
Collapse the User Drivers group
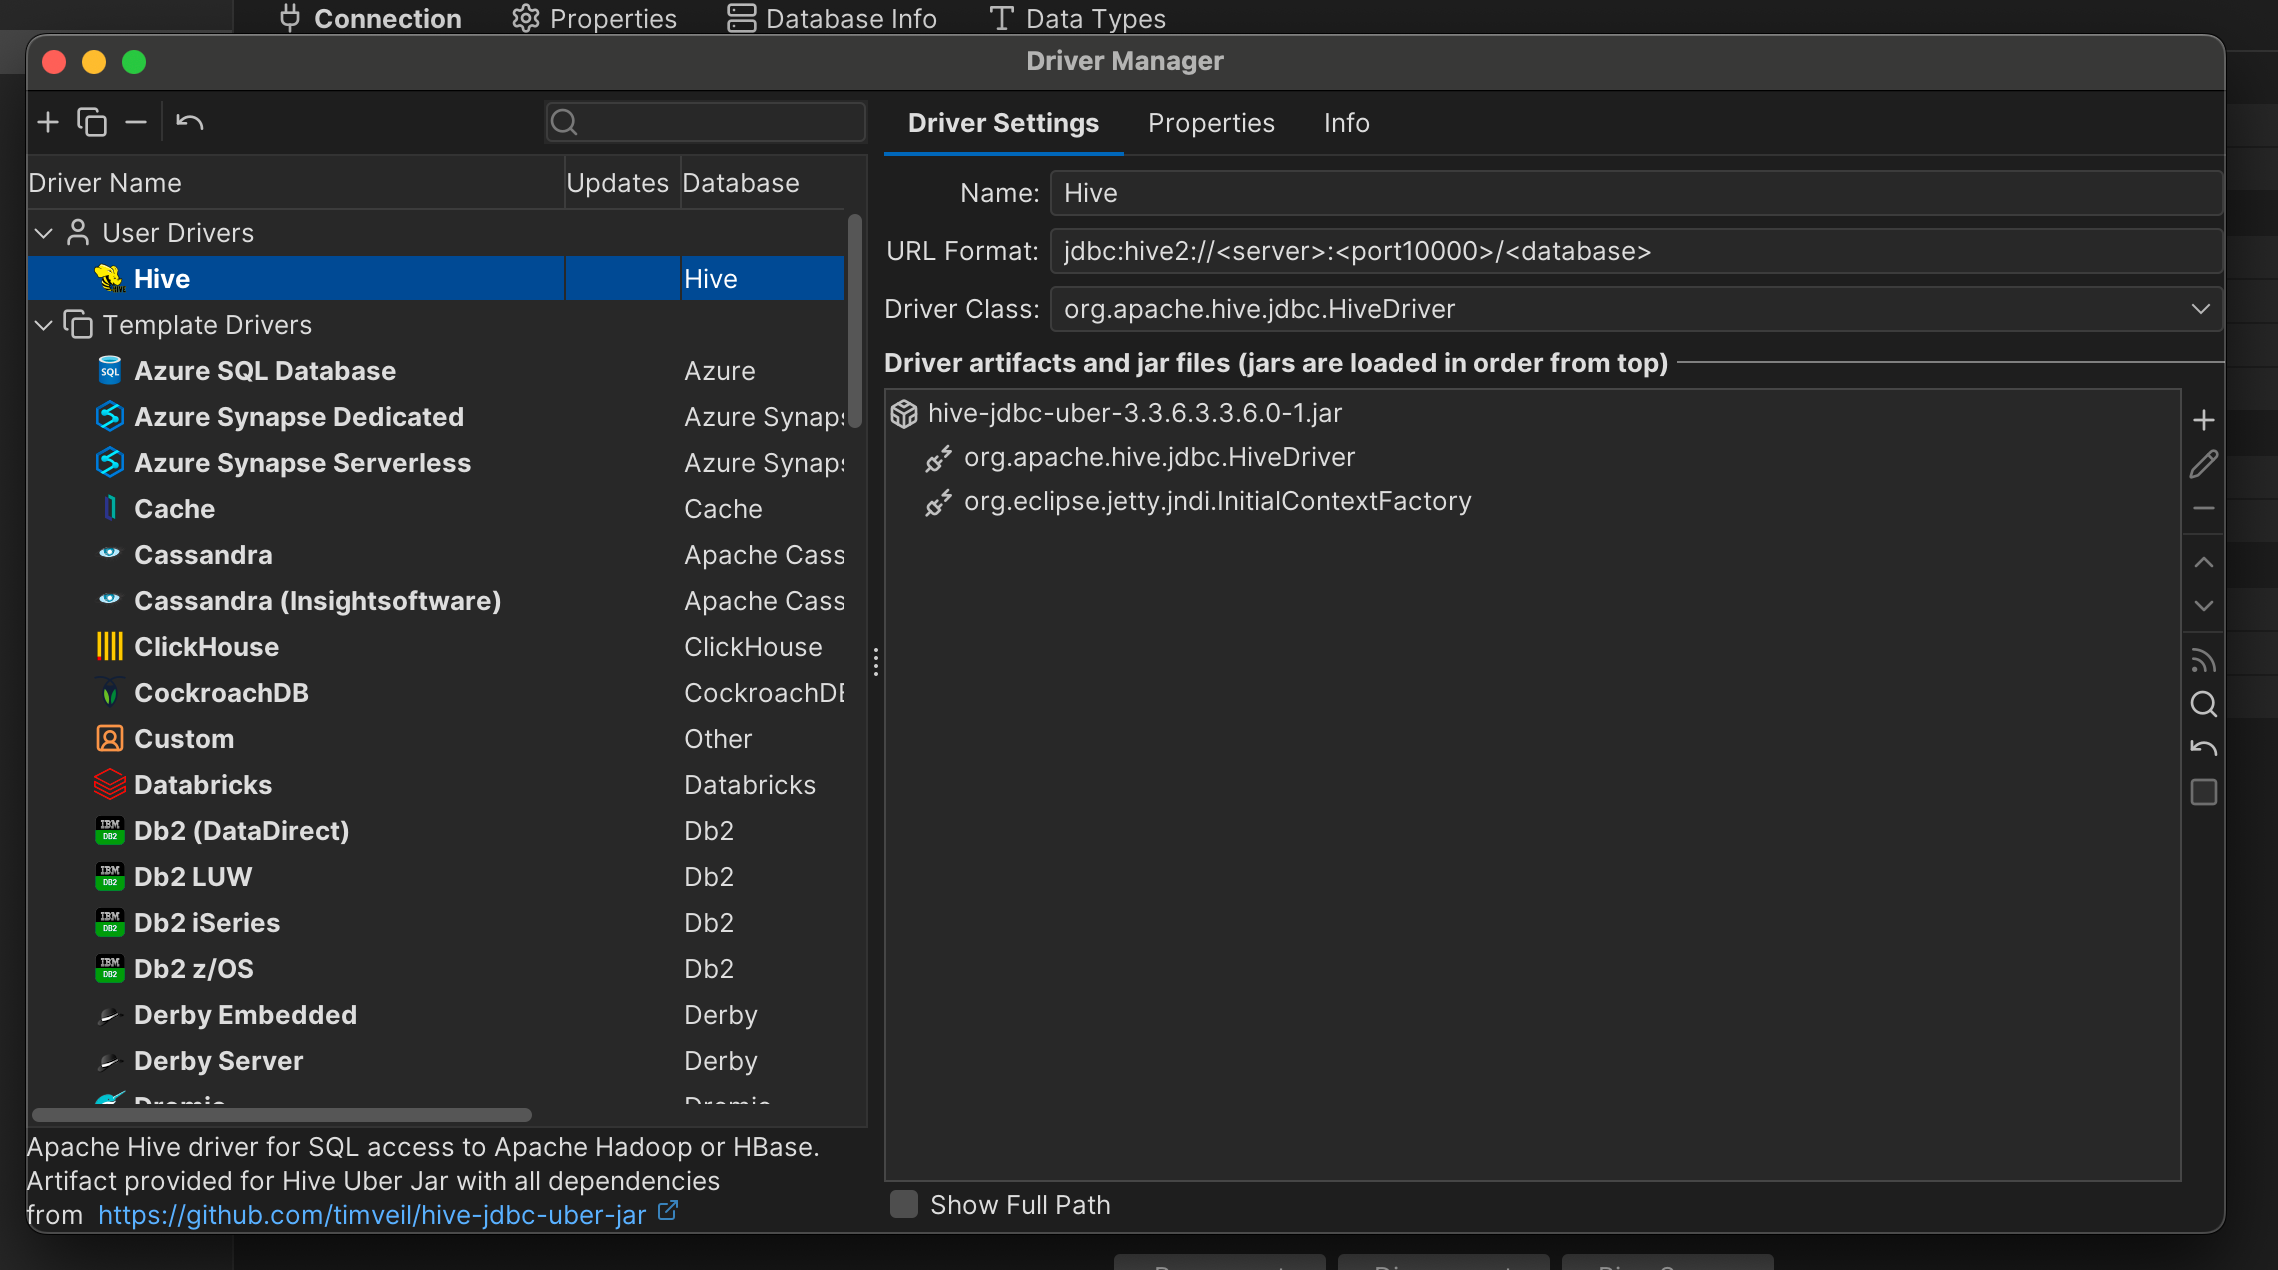point(43,232)
